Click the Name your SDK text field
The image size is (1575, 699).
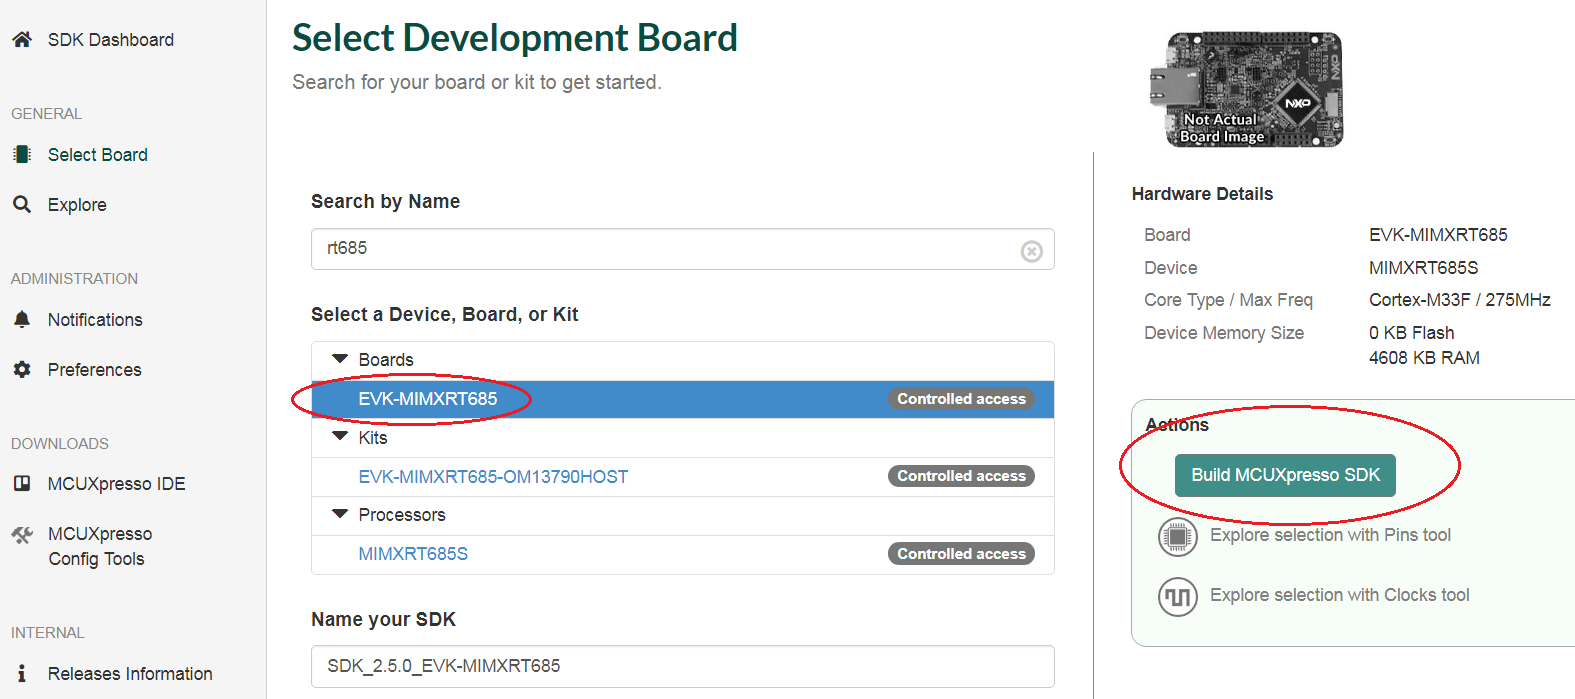682,666
